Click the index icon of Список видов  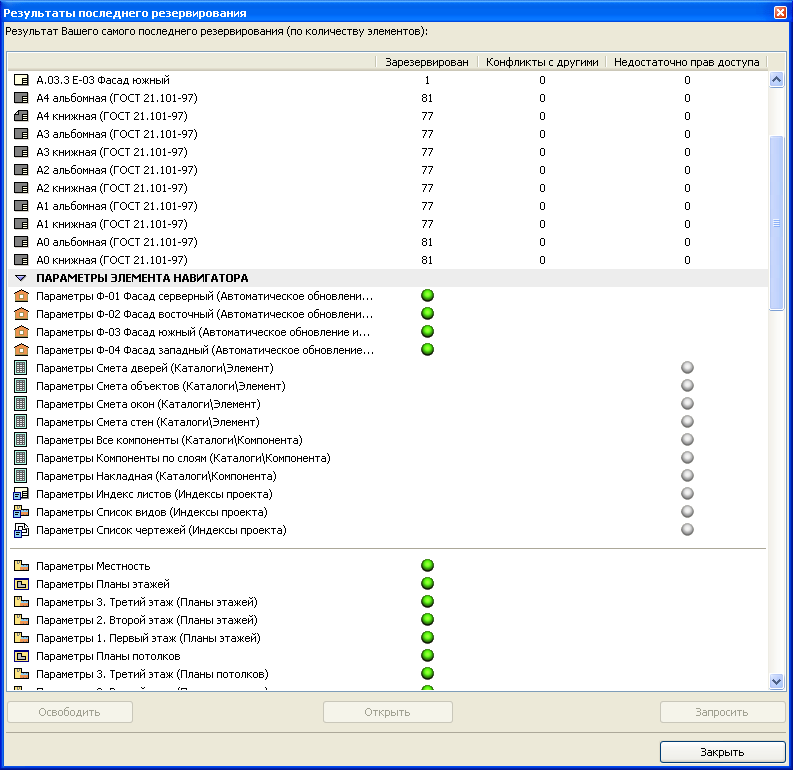pyautogui.click(x=21, y=512)
